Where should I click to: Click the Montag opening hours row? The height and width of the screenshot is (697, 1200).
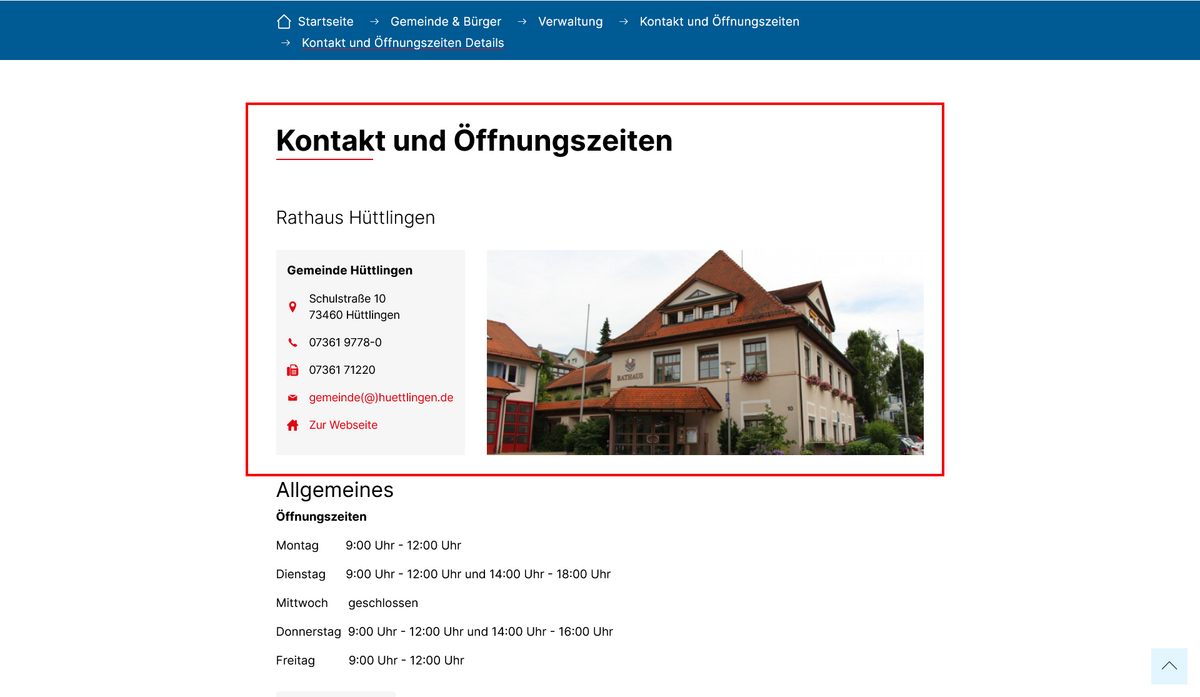click(368, 545)
